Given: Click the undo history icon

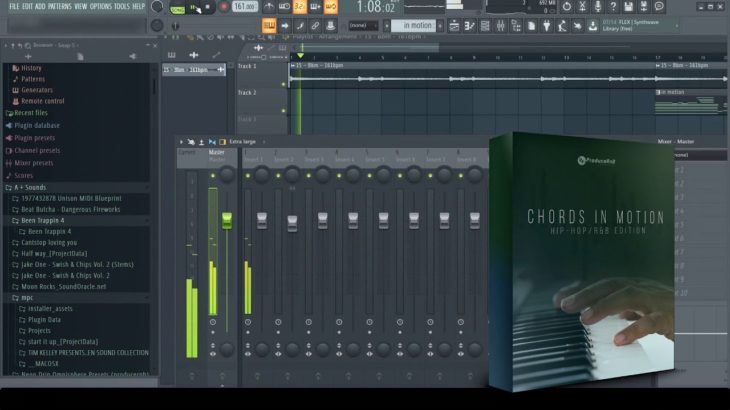Looking at the screenshot, I should pyautogui.click(x=567, y=7).
